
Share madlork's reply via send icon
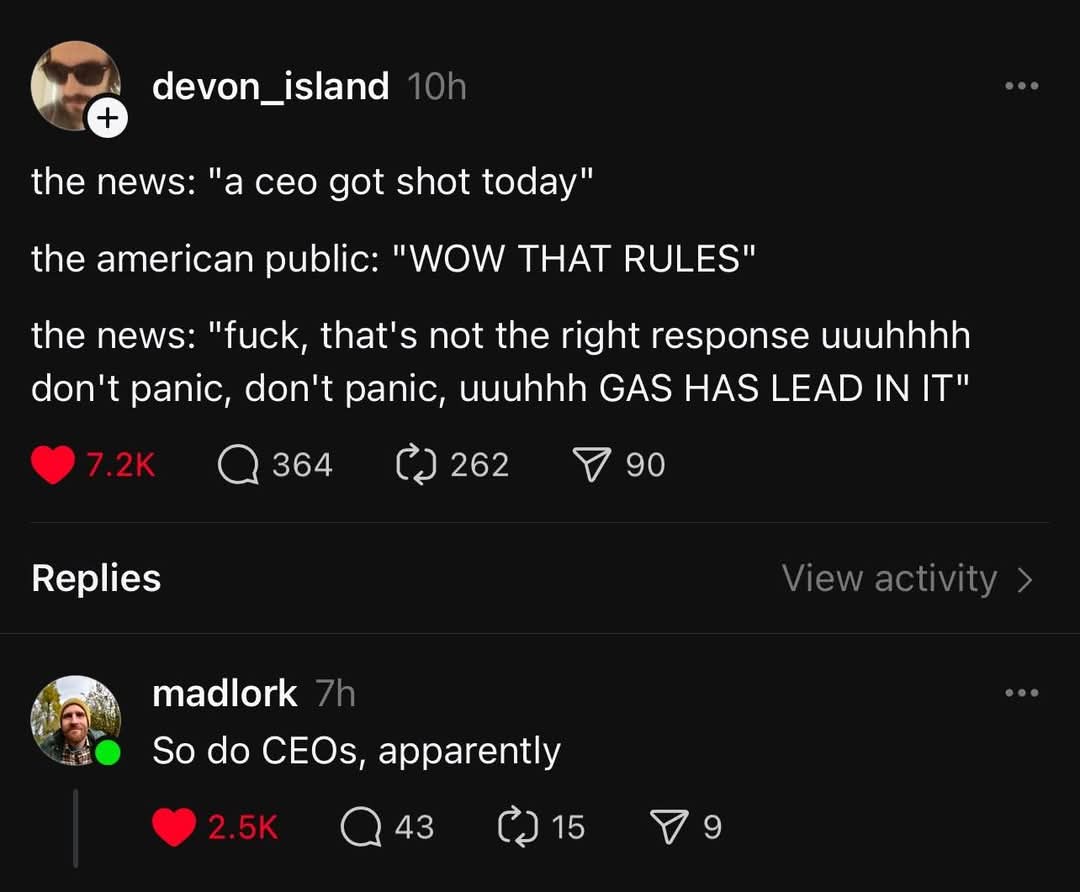(x=671, y=827)
